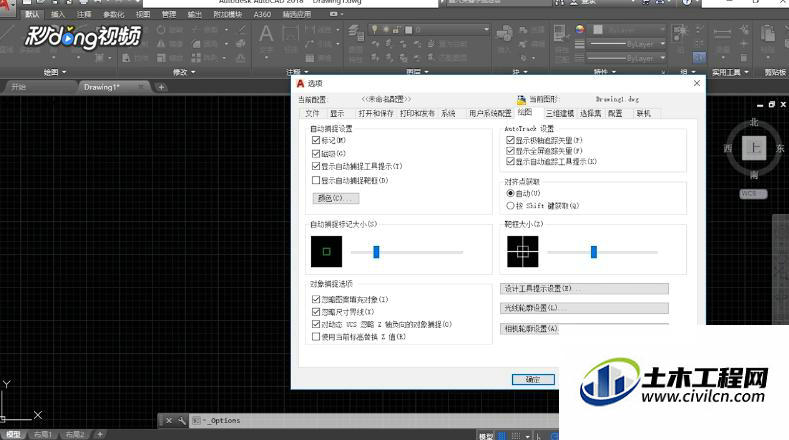This screenshot has height=440, width=789.
Task: Click the ribbon minimize toggle icon after 精选应用
Action: (334, 14)
